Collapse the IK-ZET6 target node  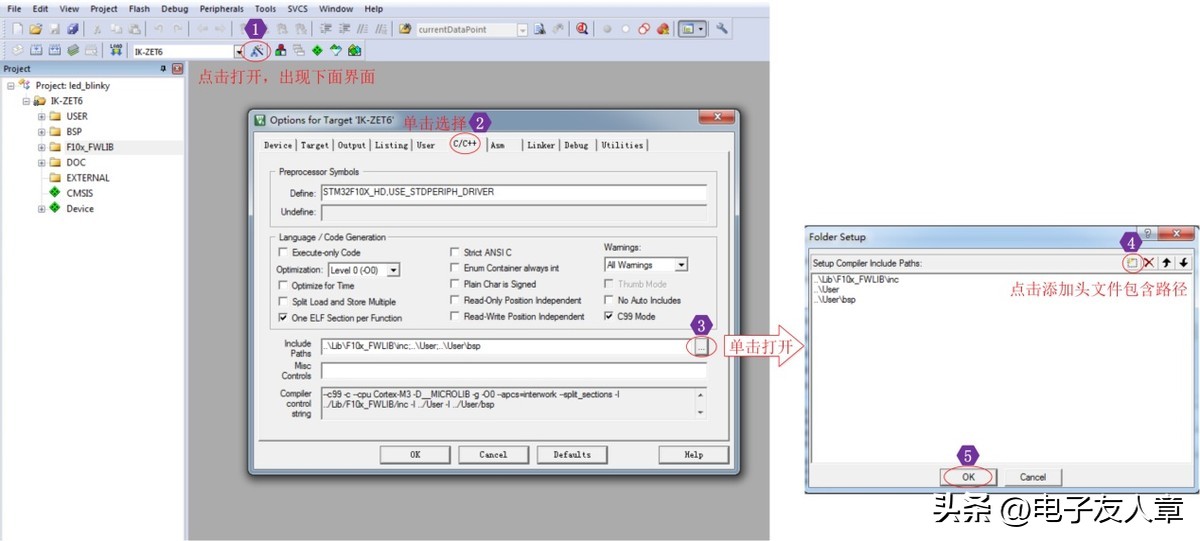26,101
